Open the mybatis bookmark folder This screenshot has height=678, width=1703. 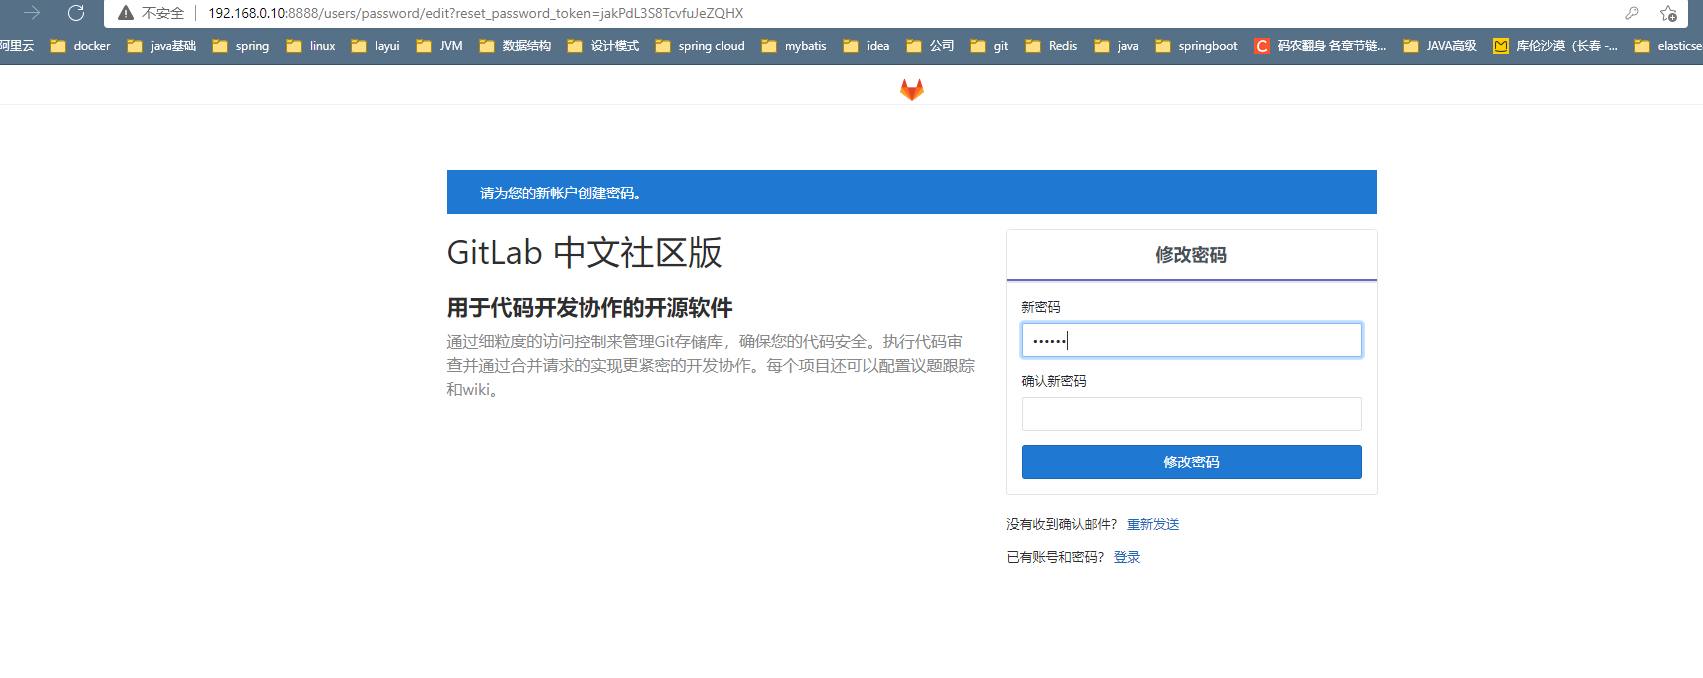794,46
